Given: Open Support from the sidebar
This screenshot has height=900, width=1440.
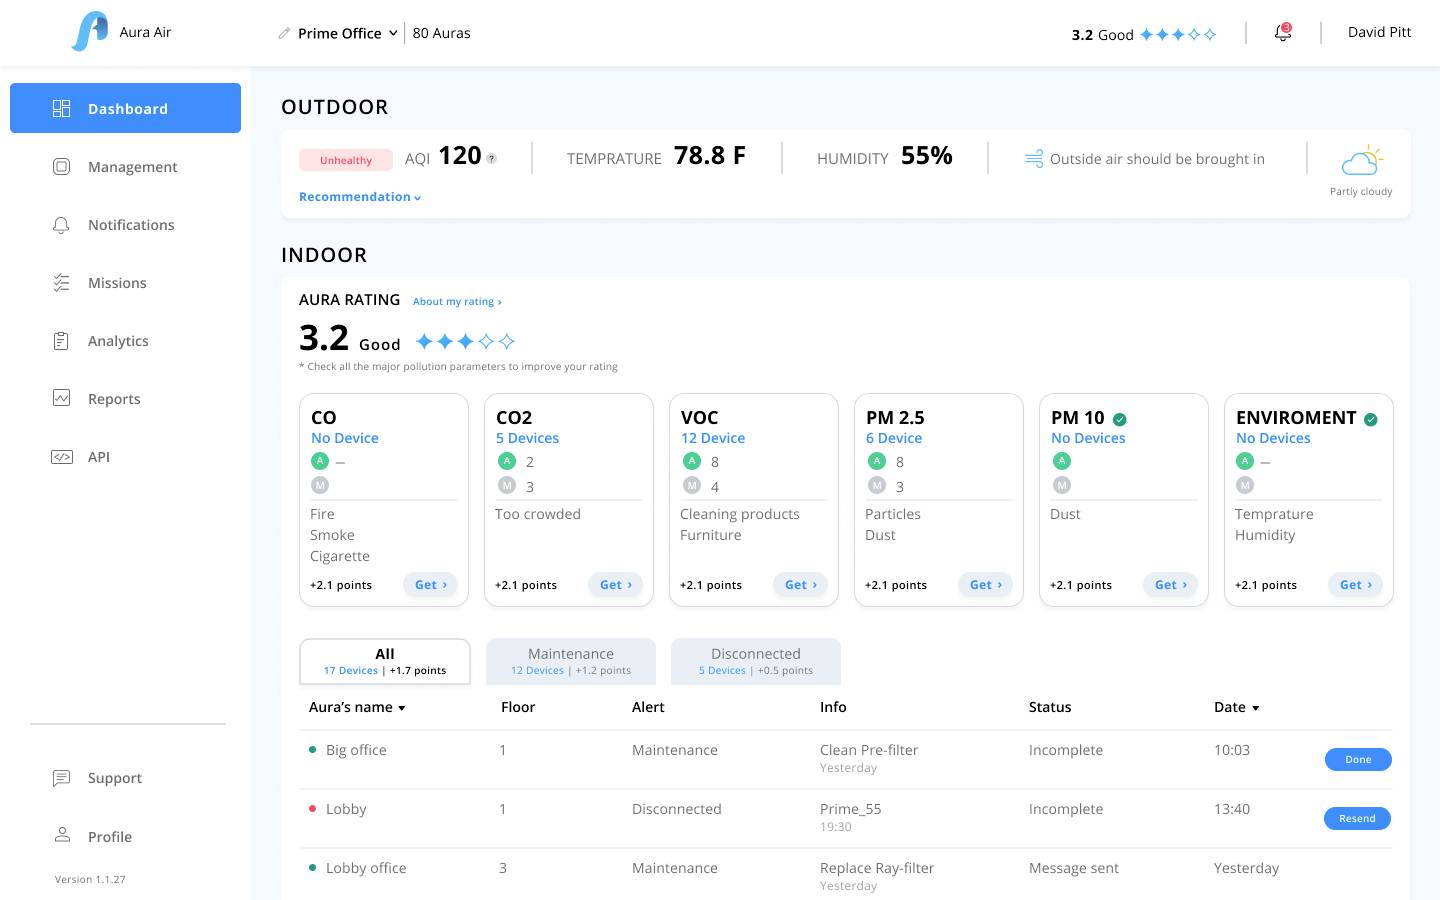Looking at the screenshot, I should [x=114, y=778].
